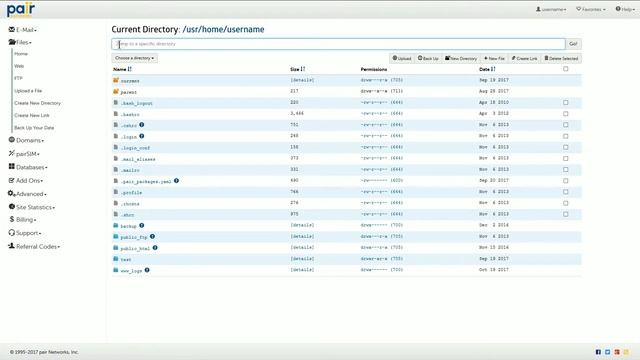
Task: Click the folder icon of the test directory
Action: pos(116,259)
